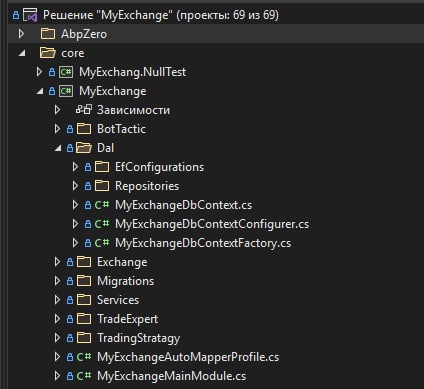Expand the MyExchang.NullTest project
424x389 pixels.
pos(39,72)
